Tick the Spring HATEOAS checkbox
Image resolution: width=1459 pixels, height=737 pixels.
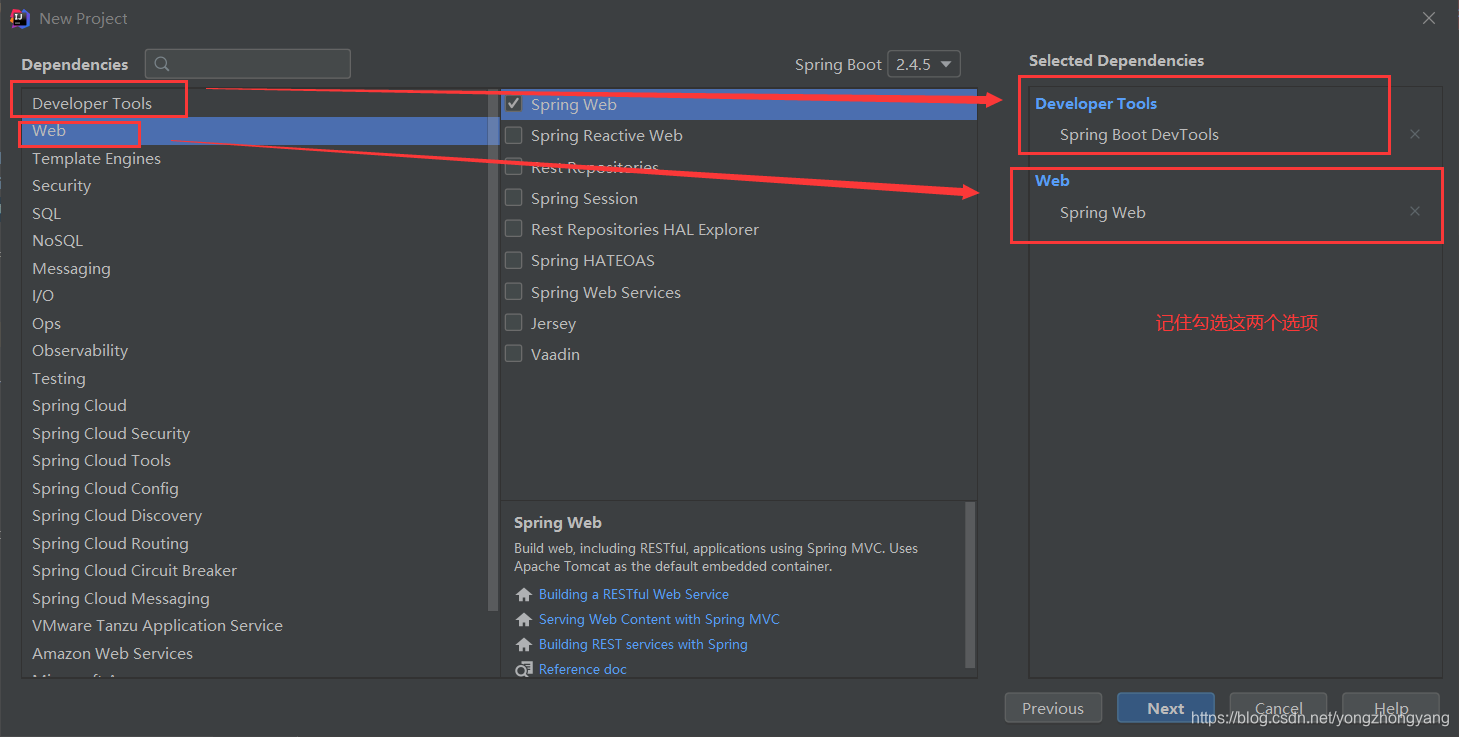[514, 260]
